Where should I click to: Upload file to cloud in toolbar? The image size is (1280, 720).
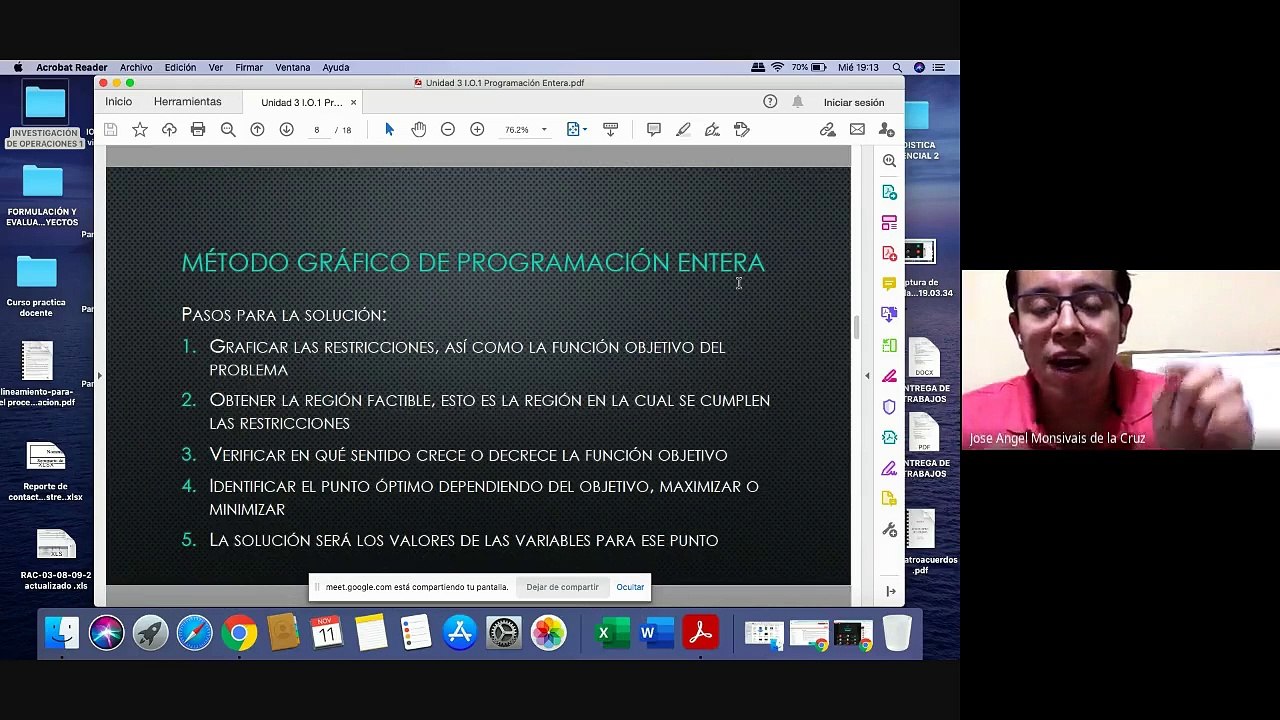pos(169,130)
